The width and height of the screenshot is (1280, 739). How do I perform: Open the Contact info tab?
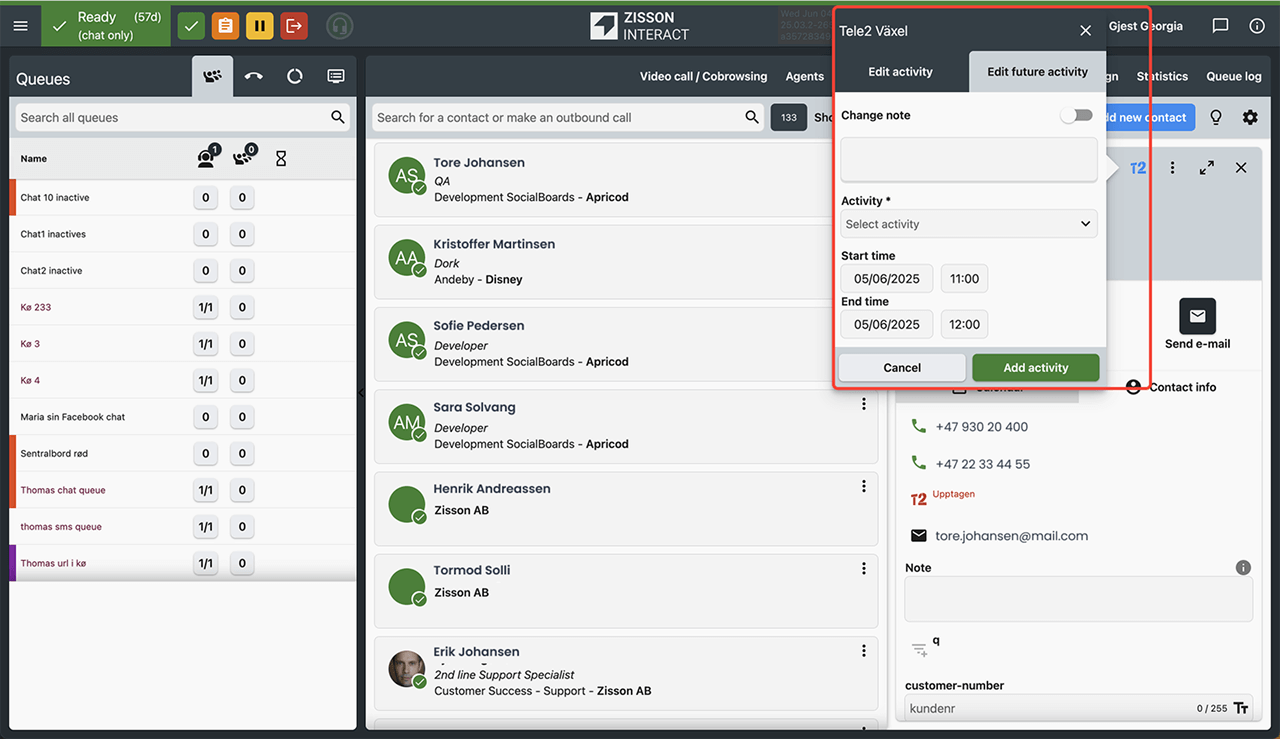pyautogui.click(x=1170, y=387)
